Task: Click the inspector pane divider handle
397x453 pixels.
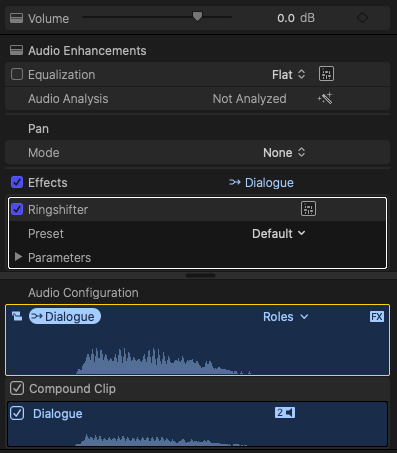Action: [x=200, y=276]
